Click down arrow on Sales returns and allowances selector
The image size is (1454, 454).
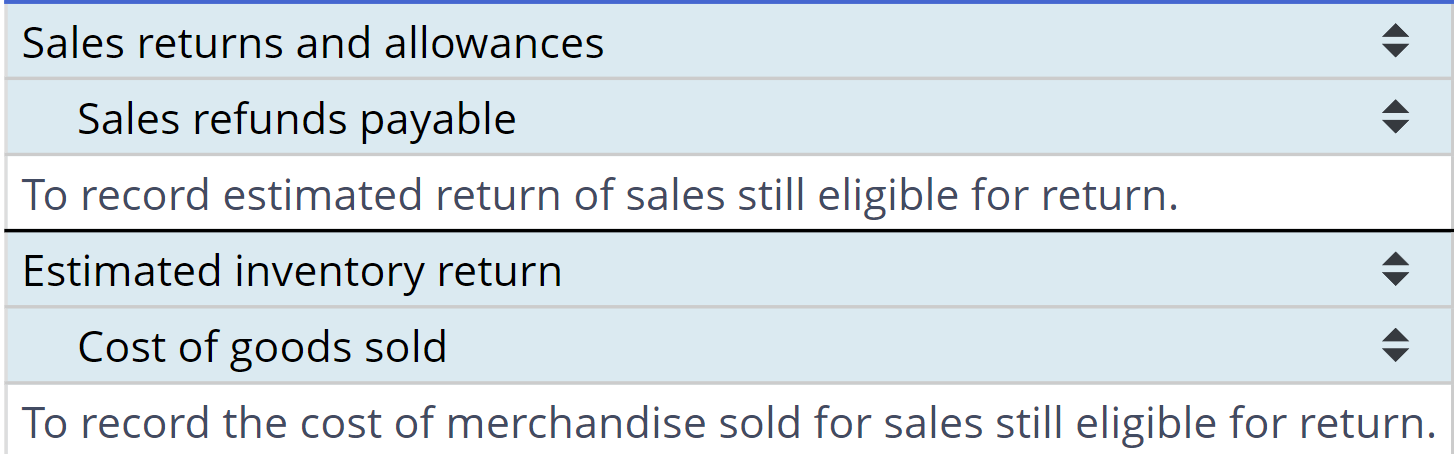pos(1394,50)
